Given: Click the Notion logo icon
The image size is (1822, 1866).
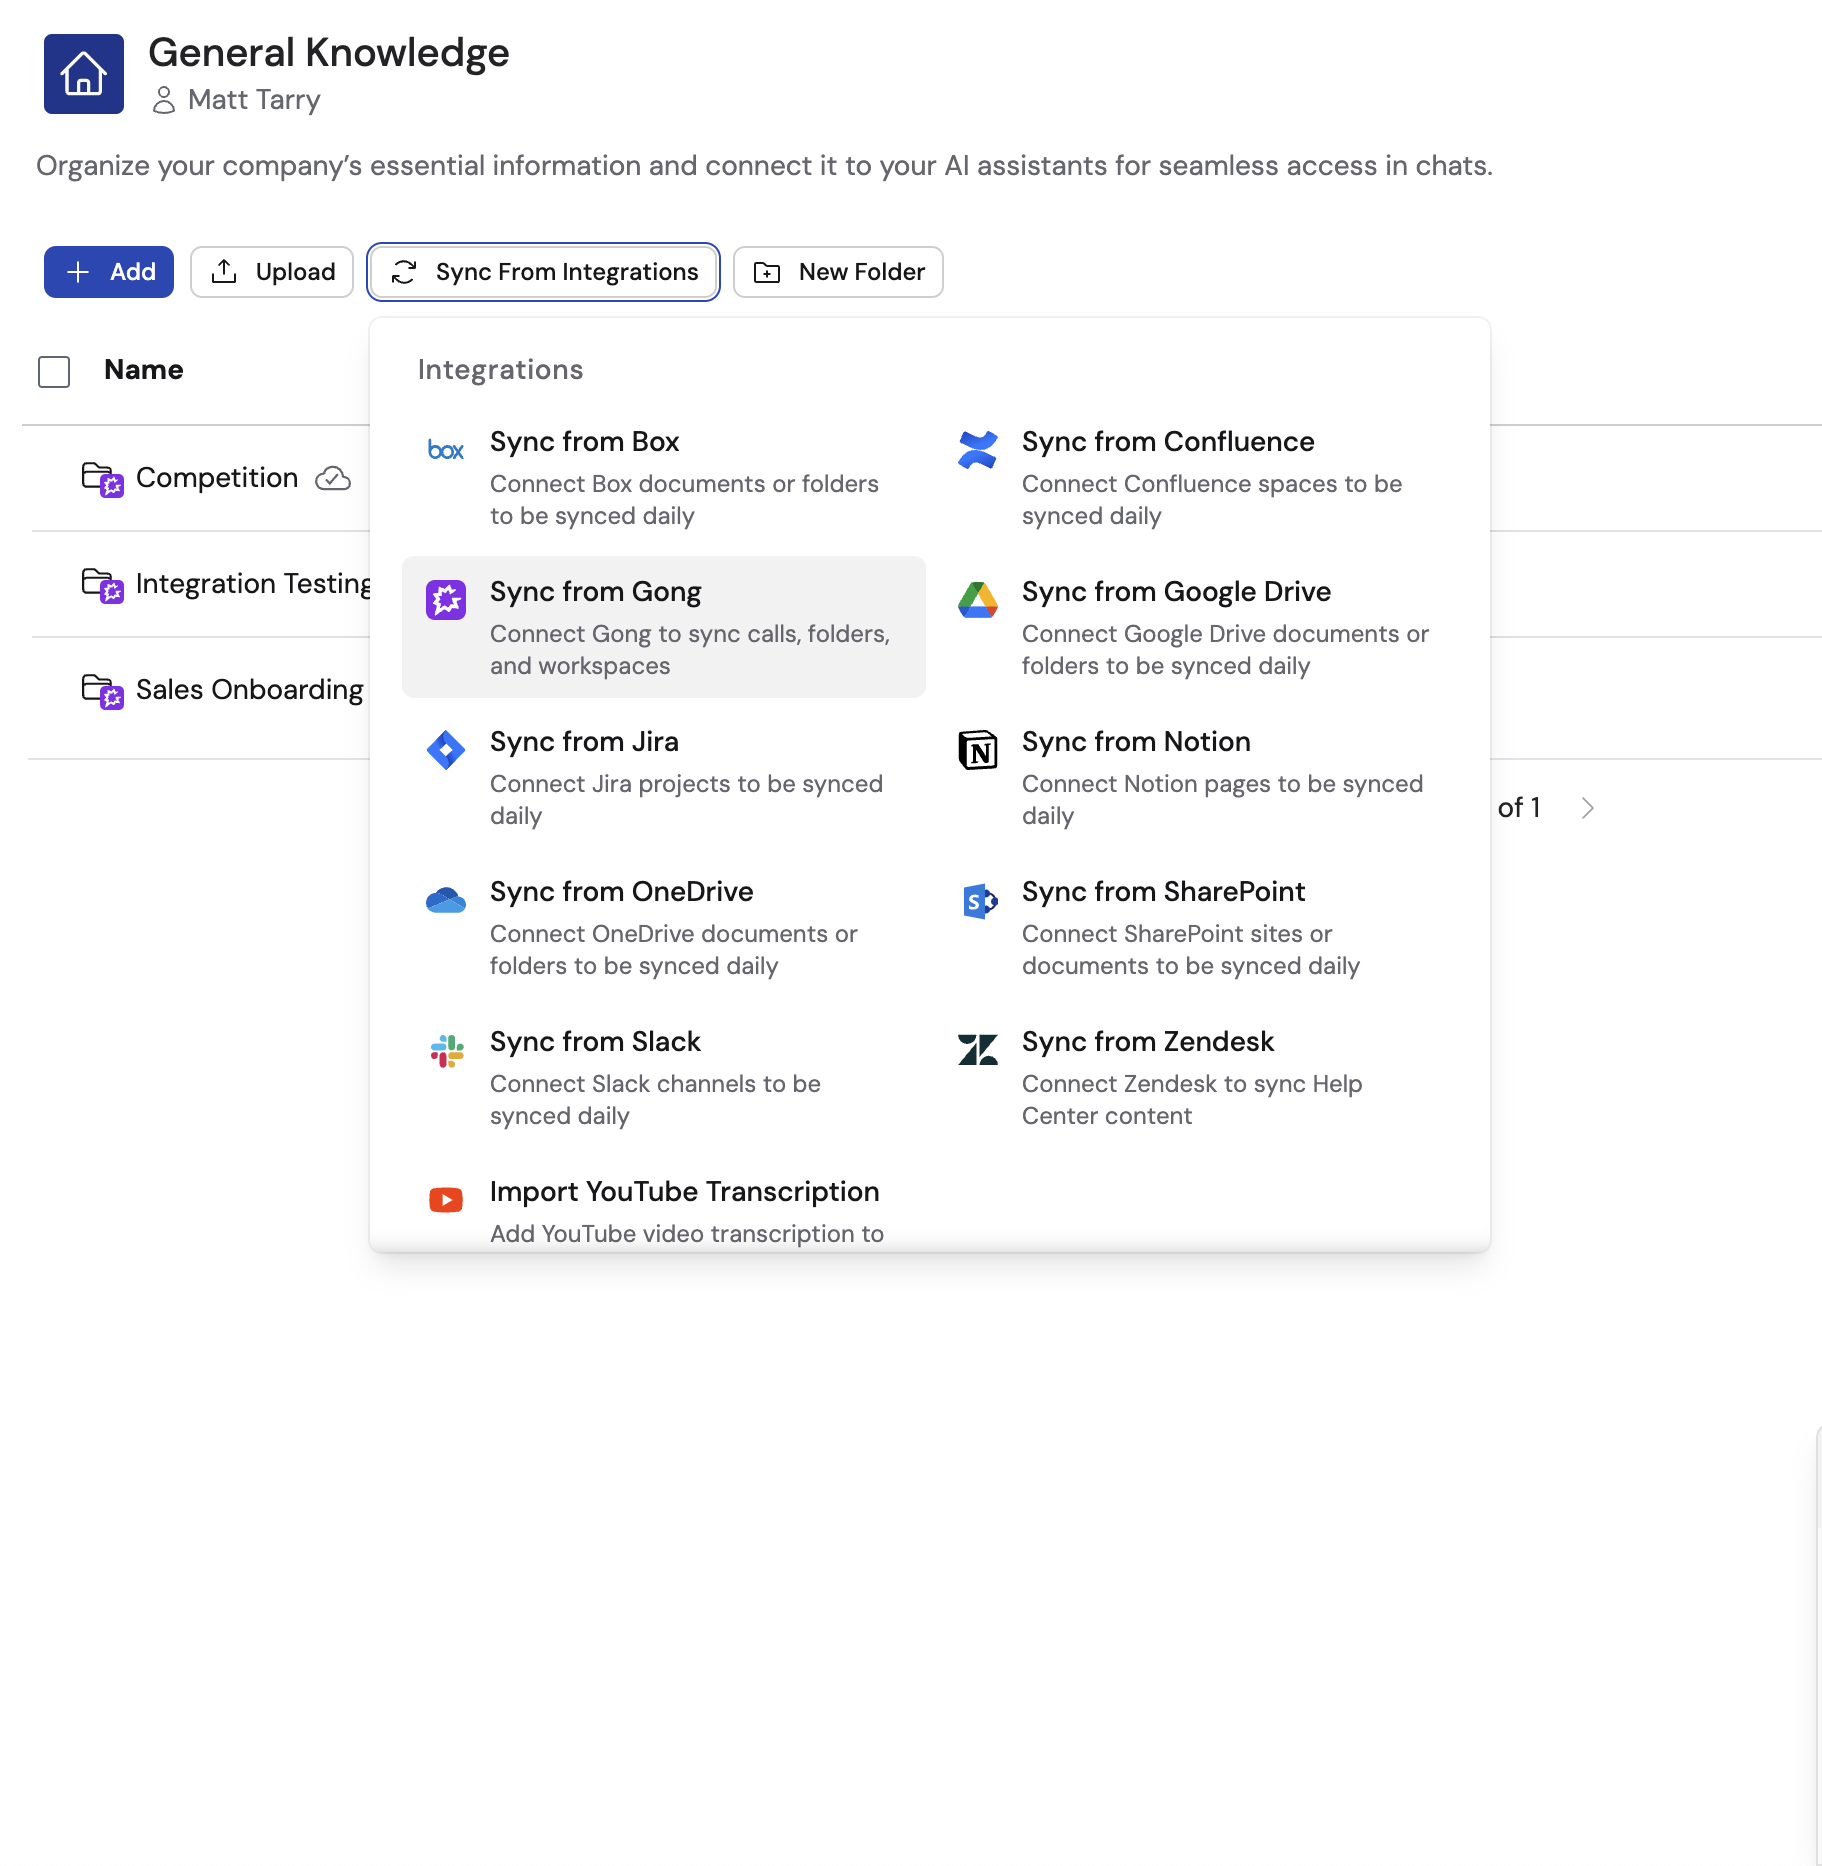Looking at the screenshot, I should click(x=977, y=750).
